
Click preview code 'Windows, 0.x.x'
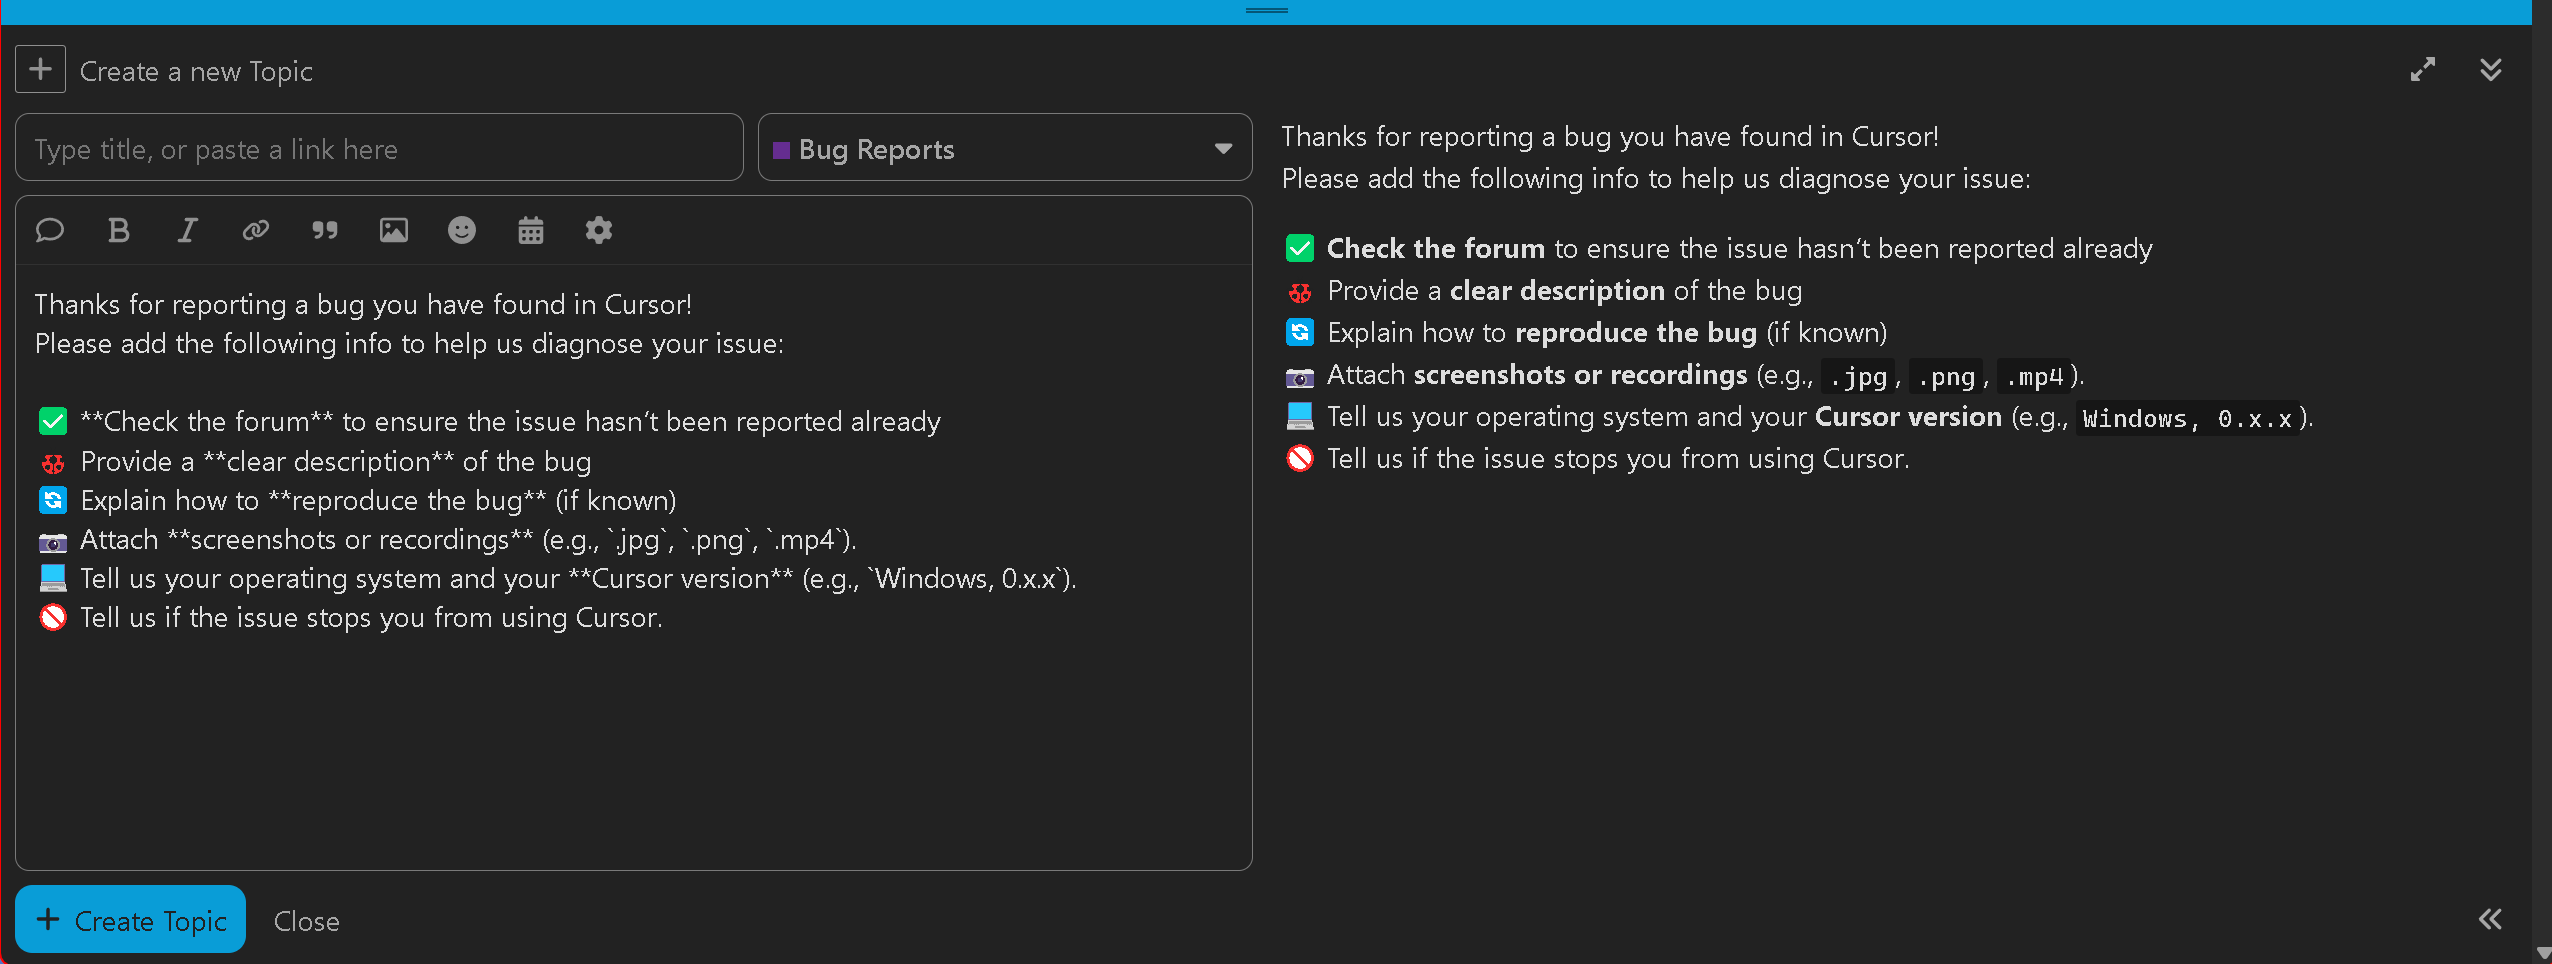click(x=2187, y=418)
